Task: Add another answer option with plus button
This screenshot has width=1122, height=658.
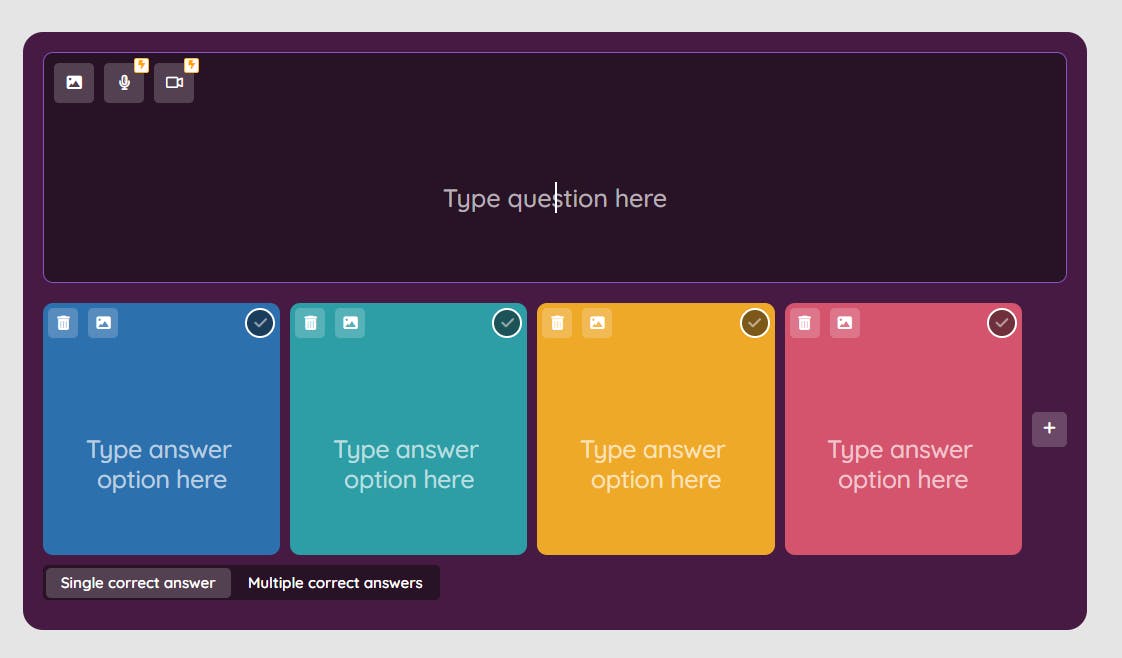Action: 1049,429
